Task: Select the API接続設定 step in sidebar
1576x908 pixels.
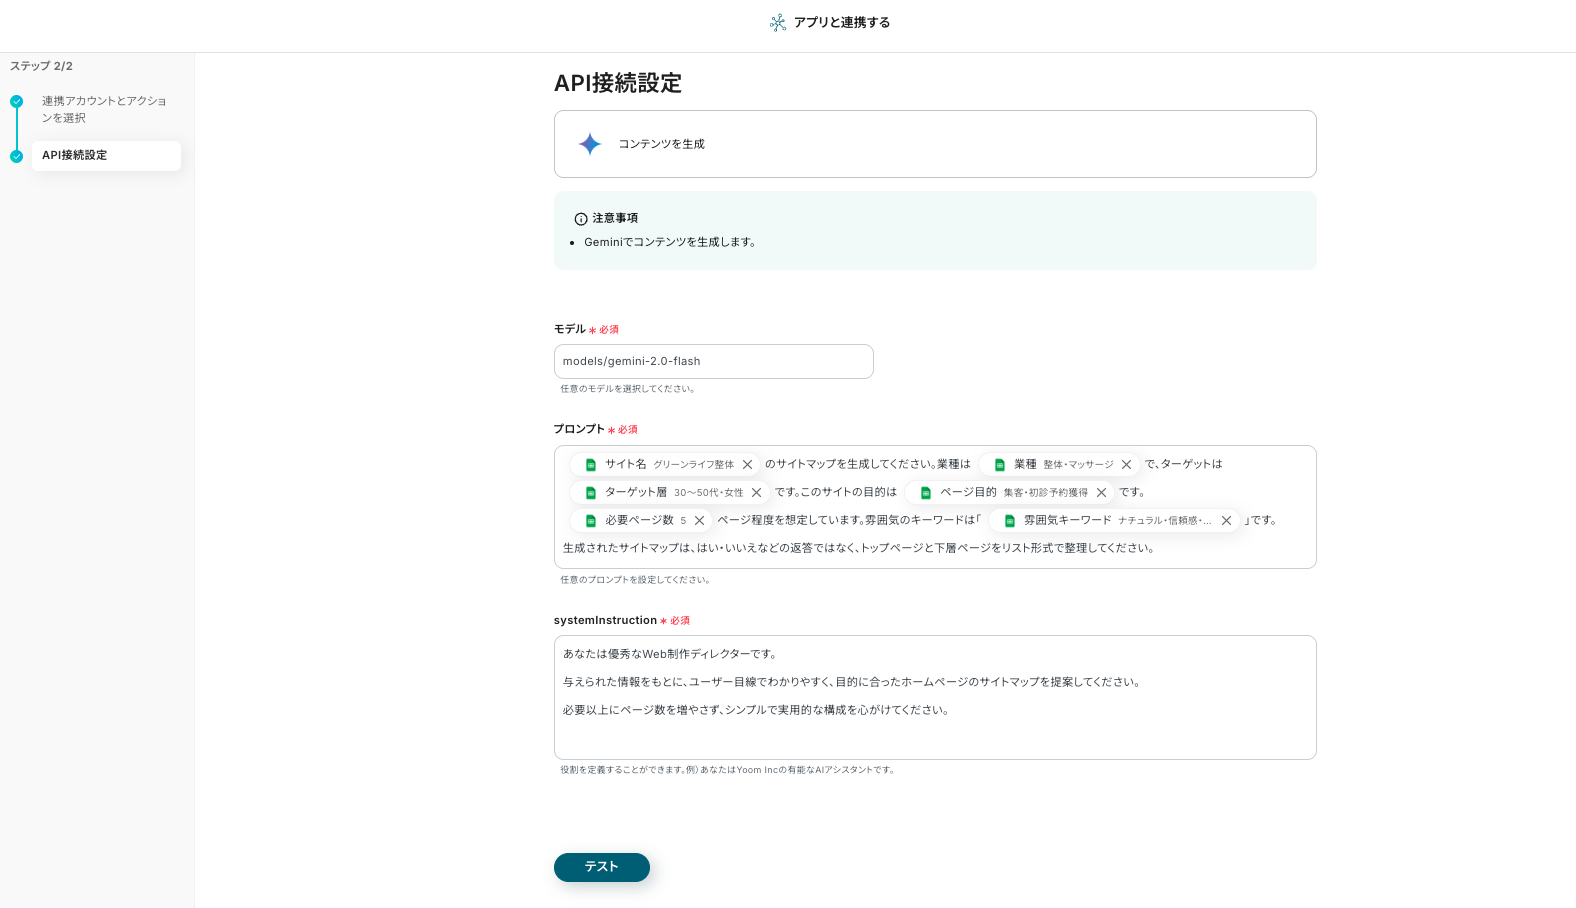Action: point(106,156)
